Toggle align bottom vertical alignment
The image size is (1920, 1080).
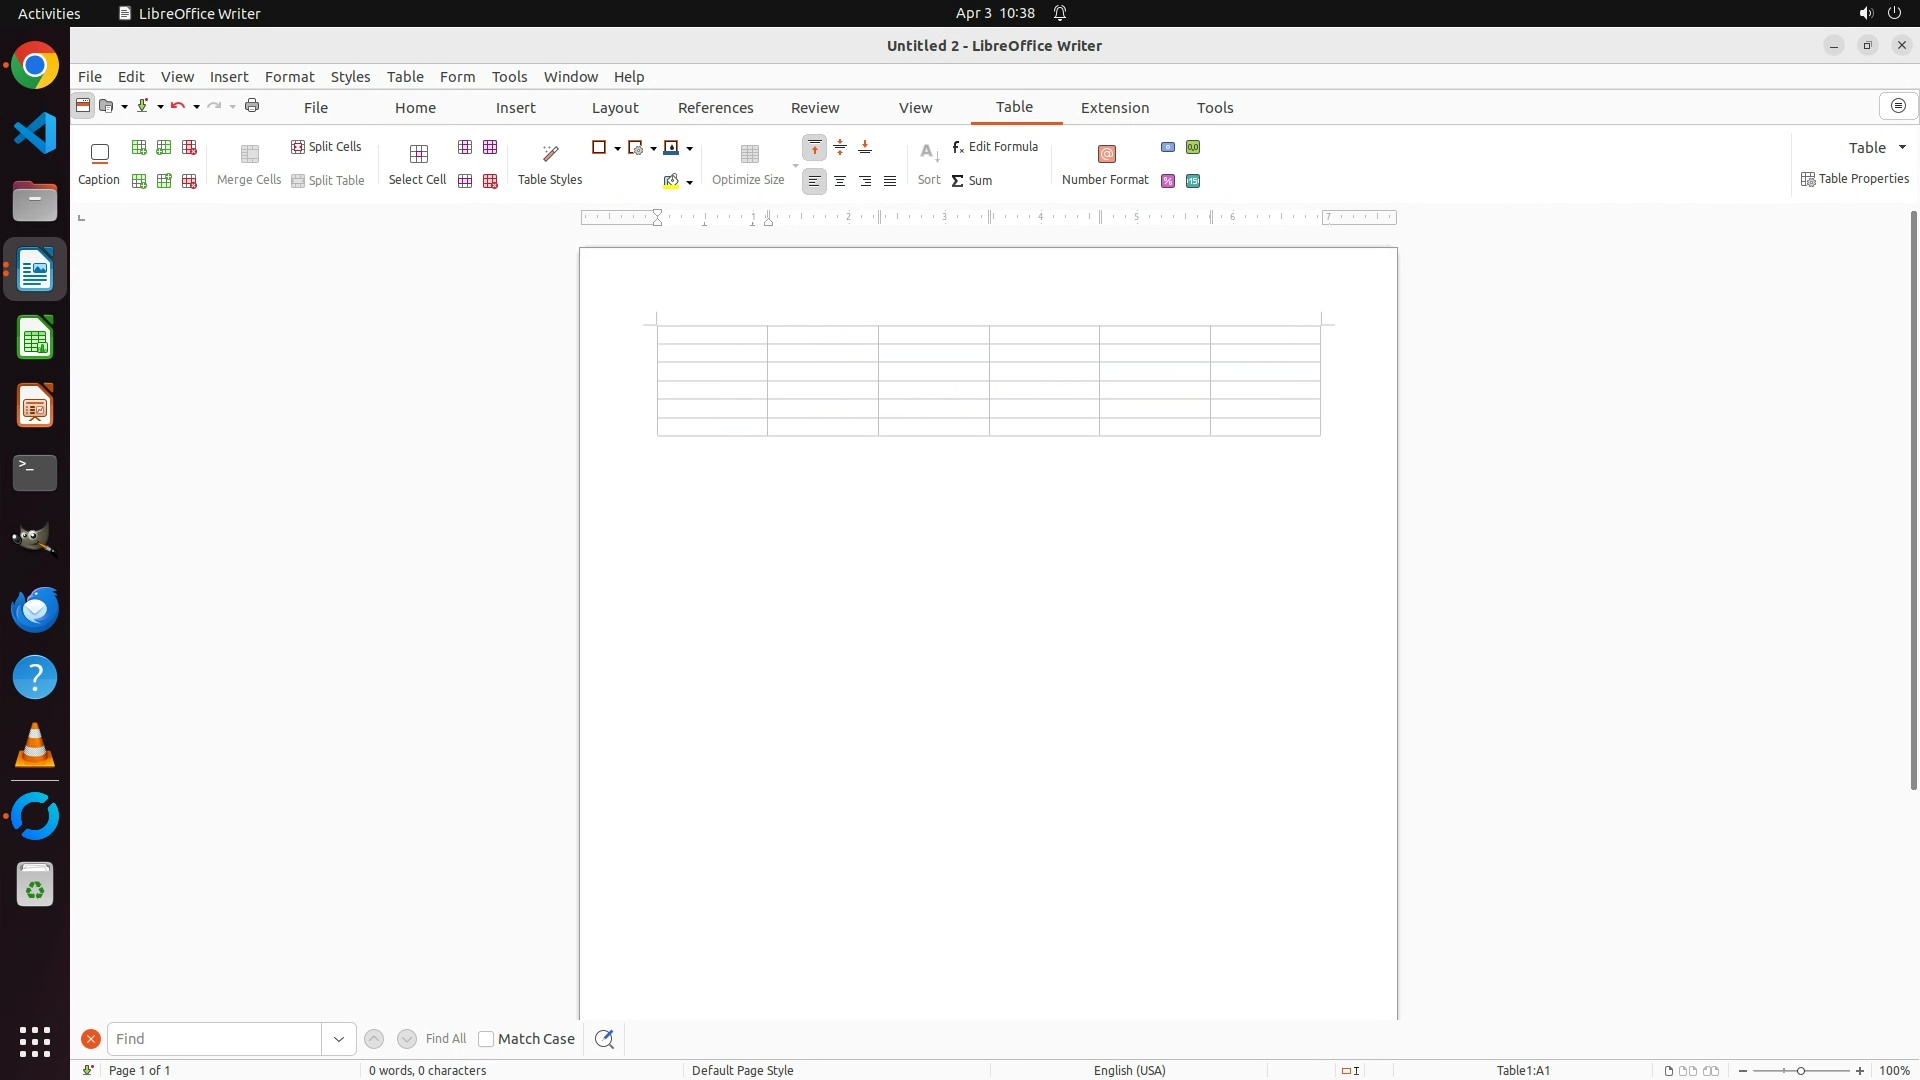click(865, 148)
